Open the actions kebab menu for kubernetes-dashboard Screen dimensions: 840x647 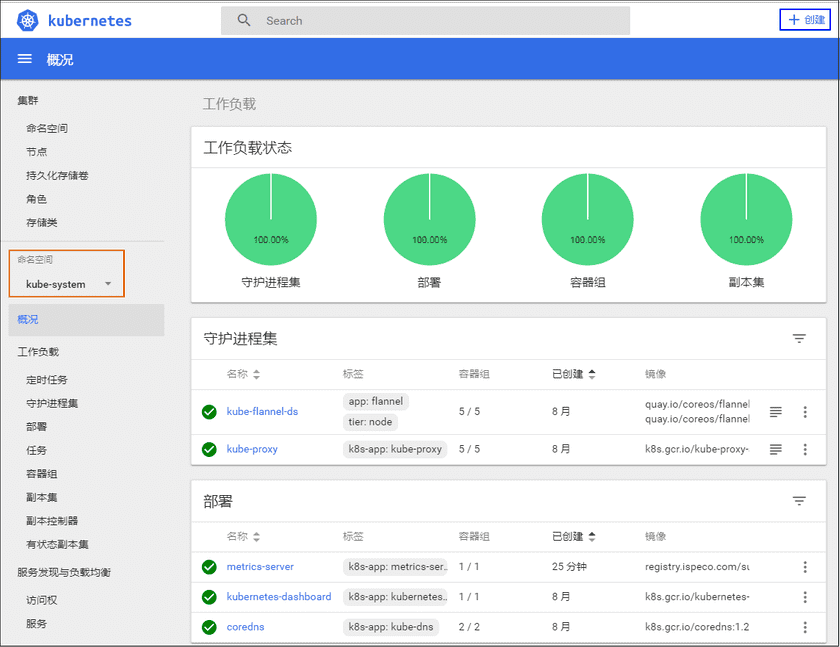pos(806,597)
